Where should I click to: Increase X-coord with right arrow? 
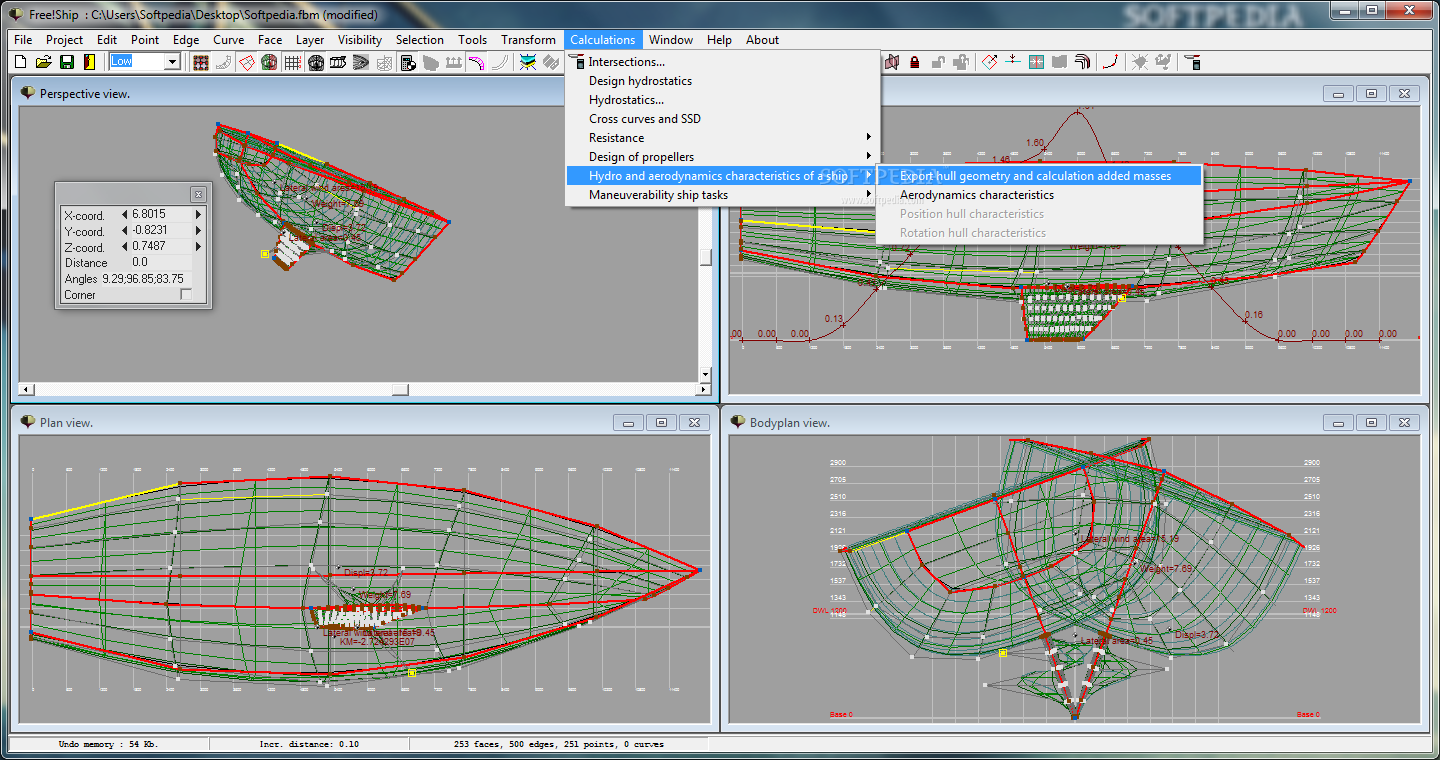point(198,214)
